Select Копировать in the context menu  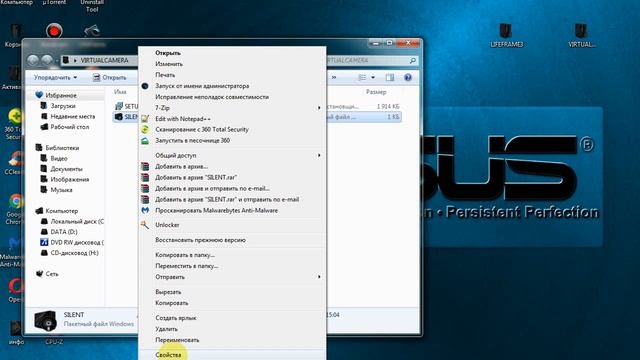click(x=171, y=303)
